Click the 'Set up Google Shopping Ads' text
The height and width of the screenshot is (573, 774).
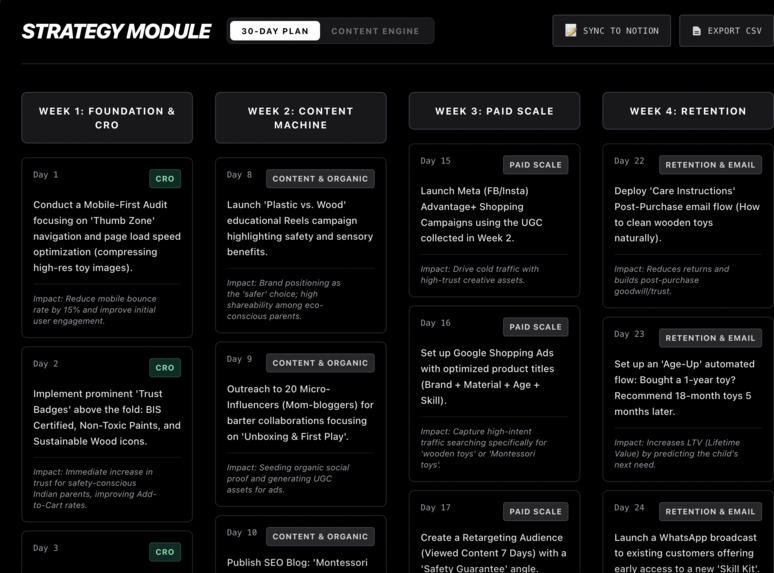tap(487, 377)
